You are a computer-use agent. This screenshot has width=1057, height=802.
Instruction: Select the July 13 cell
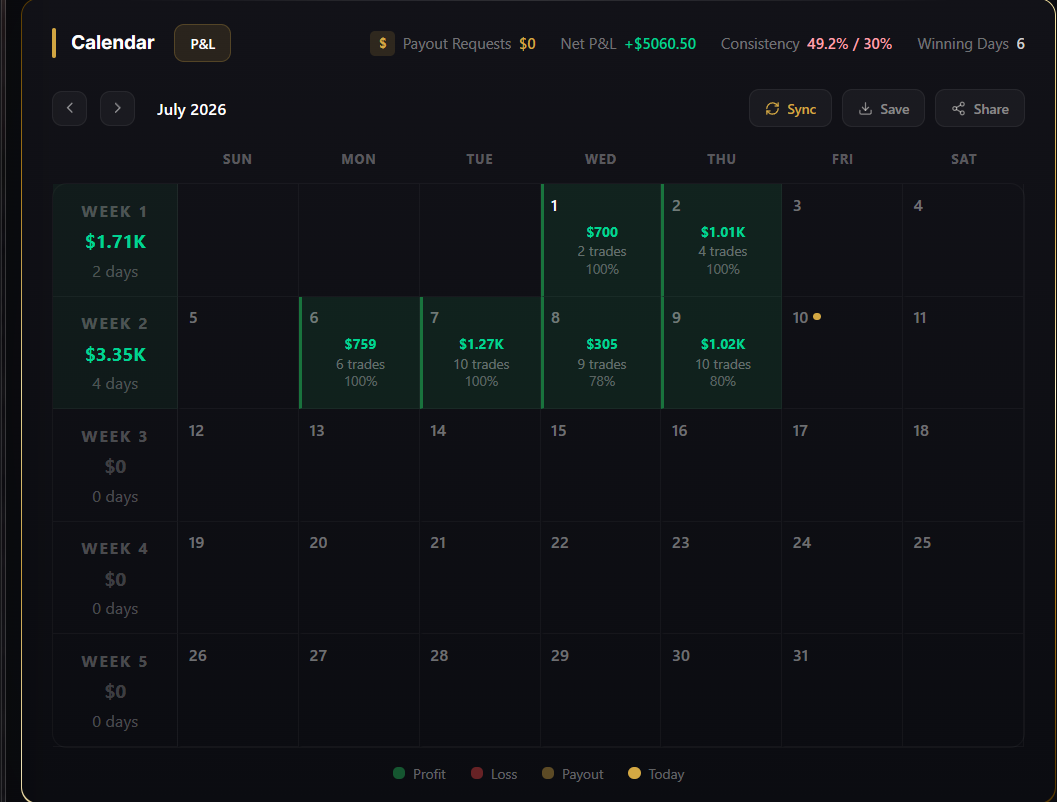click(359, 465)
